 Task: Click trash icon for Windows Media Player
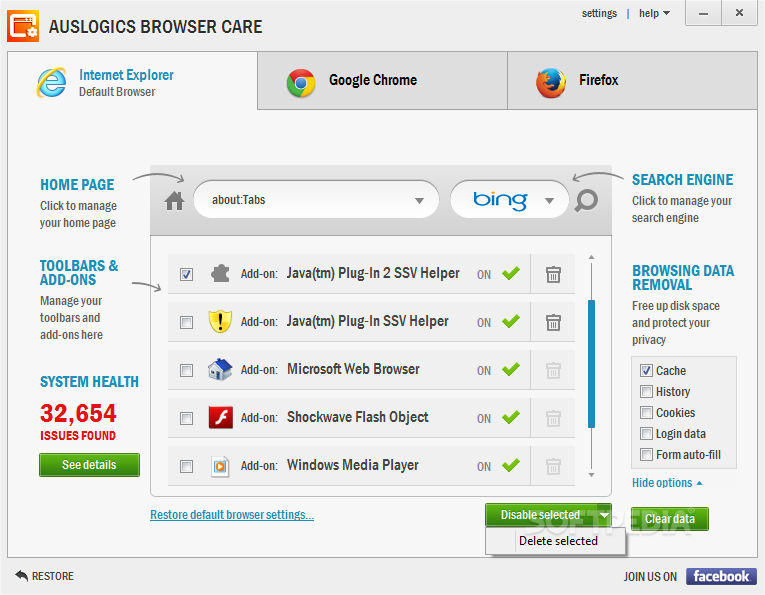(x=553, y=466)
